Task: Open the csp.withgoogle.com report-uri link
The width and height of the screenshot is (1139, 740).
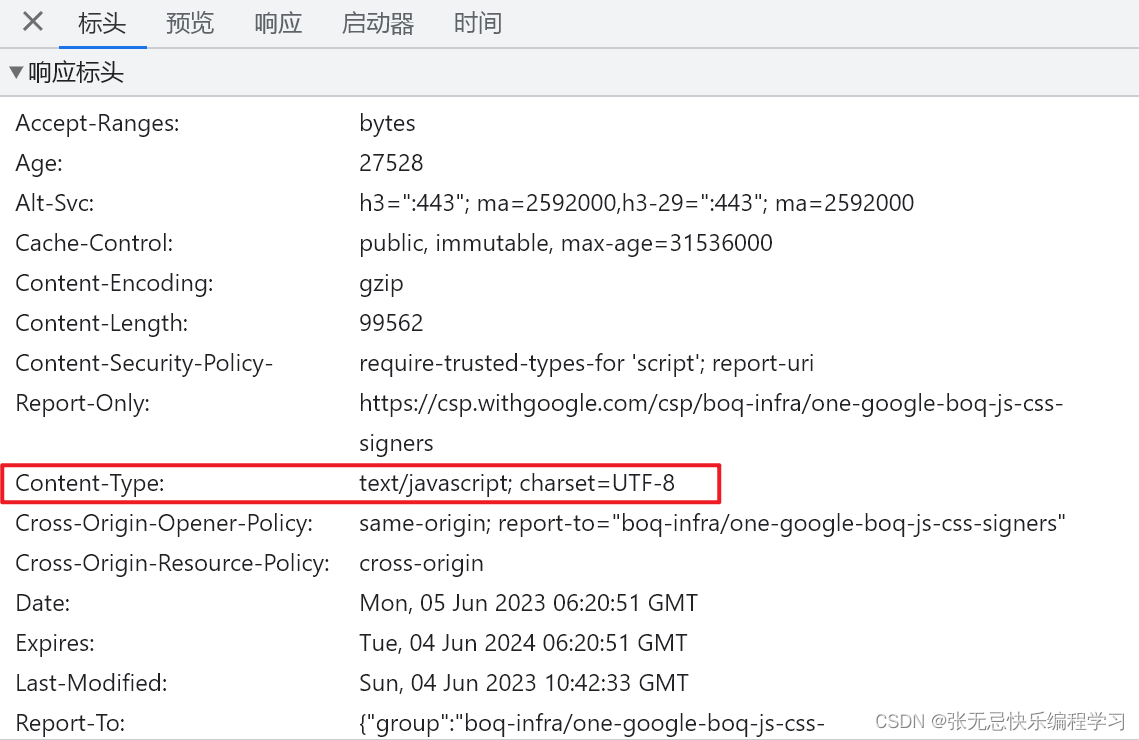Action: (711, 402)
